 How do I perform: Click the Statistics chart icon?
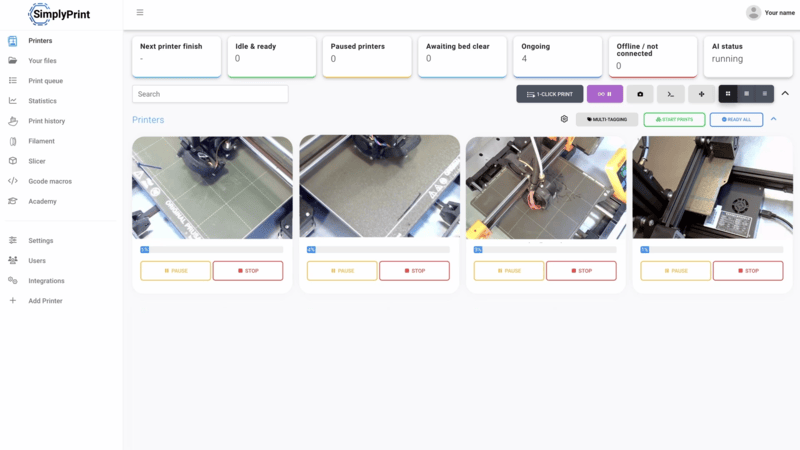click(x=13, y=101)
